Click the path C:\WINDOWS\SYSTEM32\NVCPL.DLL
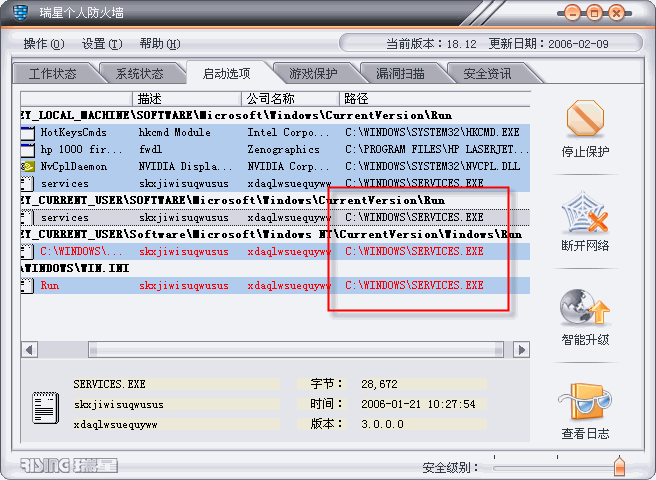 [432, 167]
